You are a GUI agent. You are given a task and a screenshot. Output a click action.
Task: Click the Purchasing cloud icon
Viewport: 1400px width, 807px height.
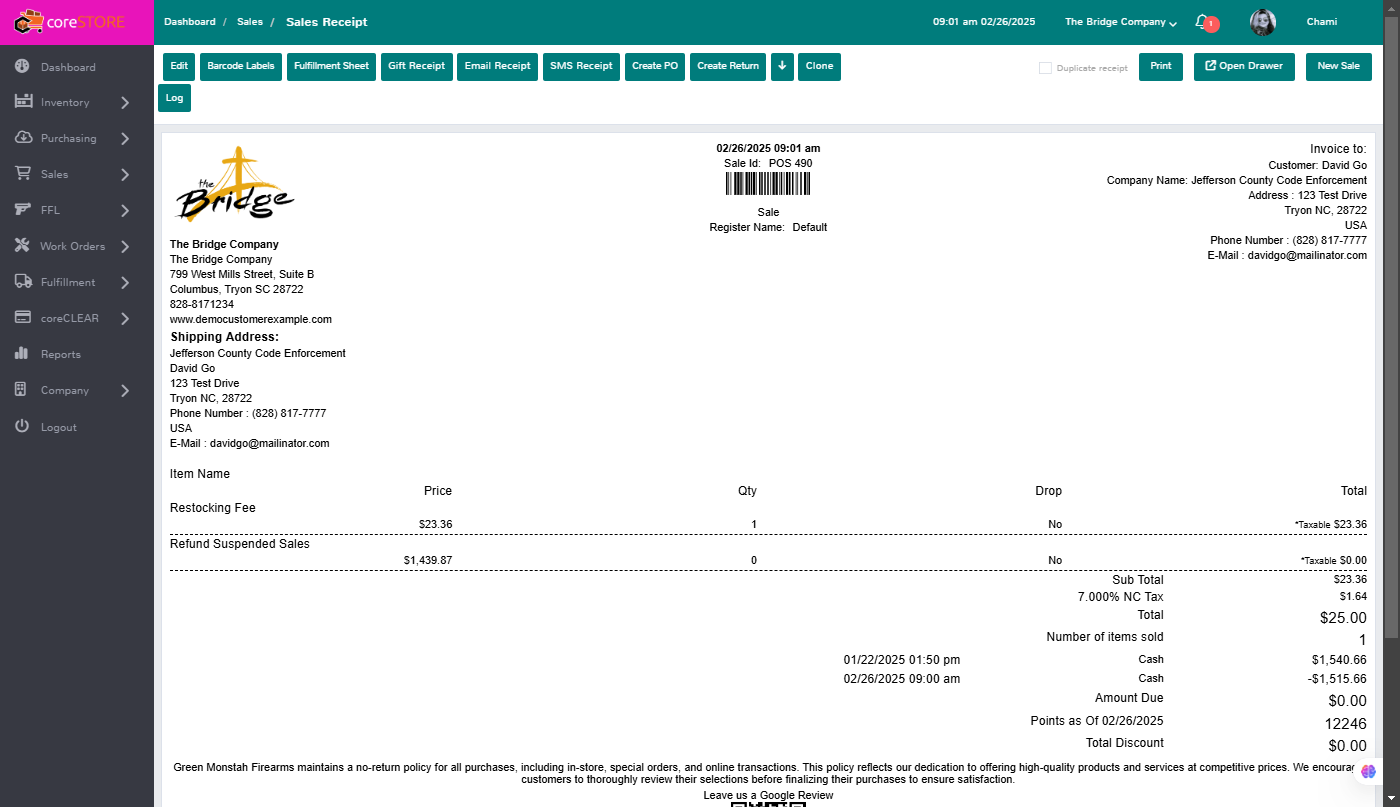pyautogui.click(x=22, y=138)
